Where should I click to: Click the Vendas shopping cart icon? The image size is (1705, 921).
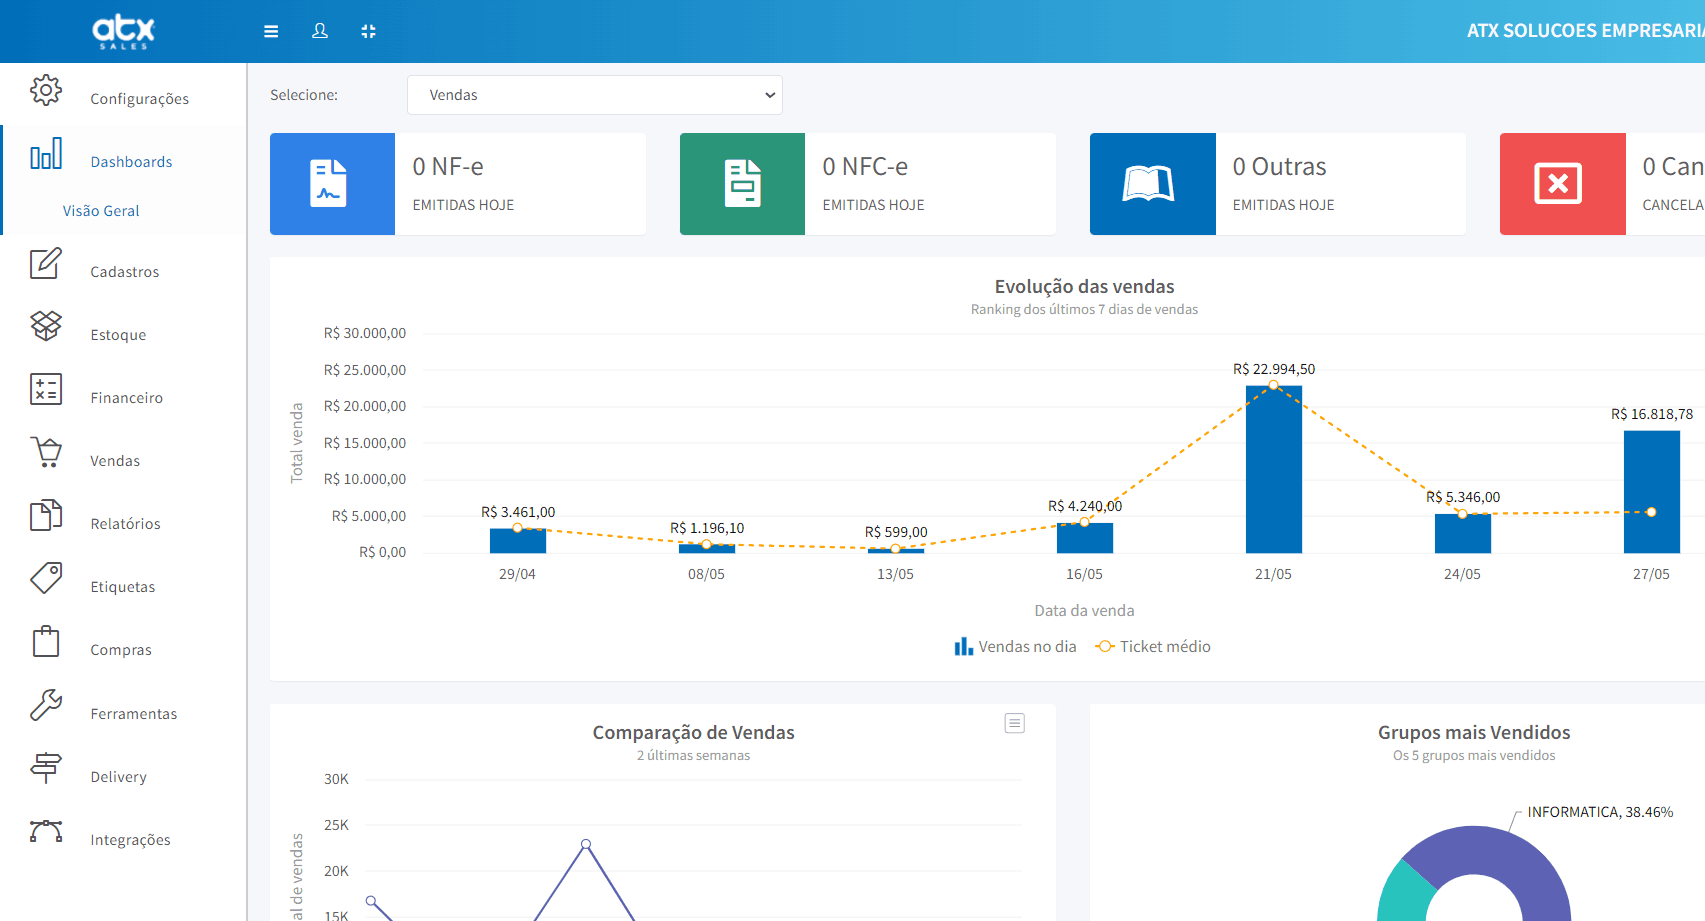point(46,452)
